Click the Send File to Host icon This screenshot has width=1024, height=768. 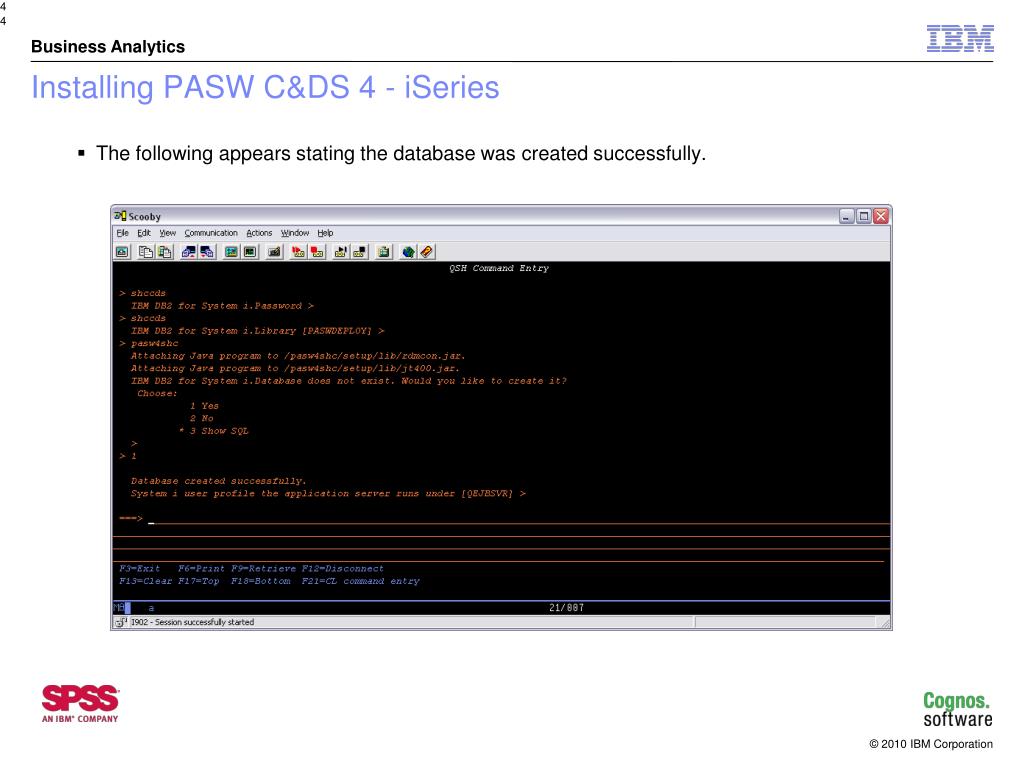click(189, 251)
